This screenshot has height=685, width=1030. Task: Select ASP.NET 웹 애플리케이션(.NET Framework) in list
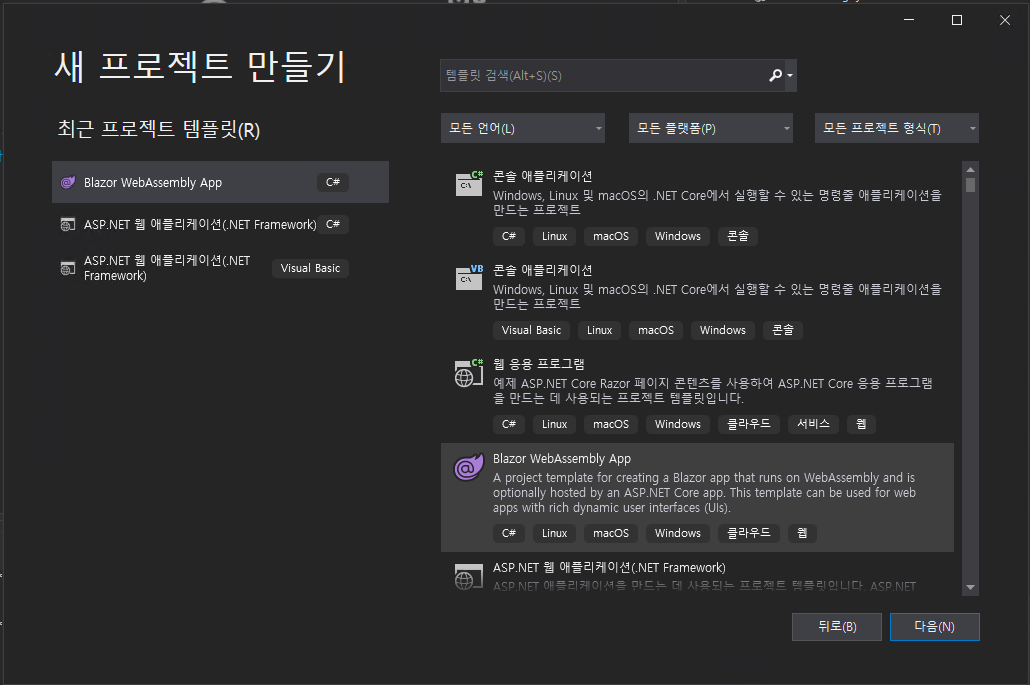coord(609,567)
